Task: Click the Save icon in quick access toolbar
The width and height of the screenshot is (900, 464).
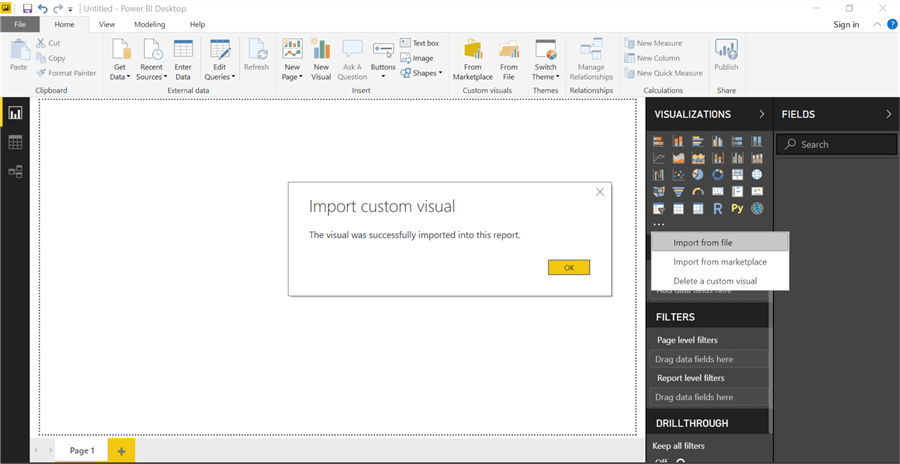Action: (x=27, y=9)
